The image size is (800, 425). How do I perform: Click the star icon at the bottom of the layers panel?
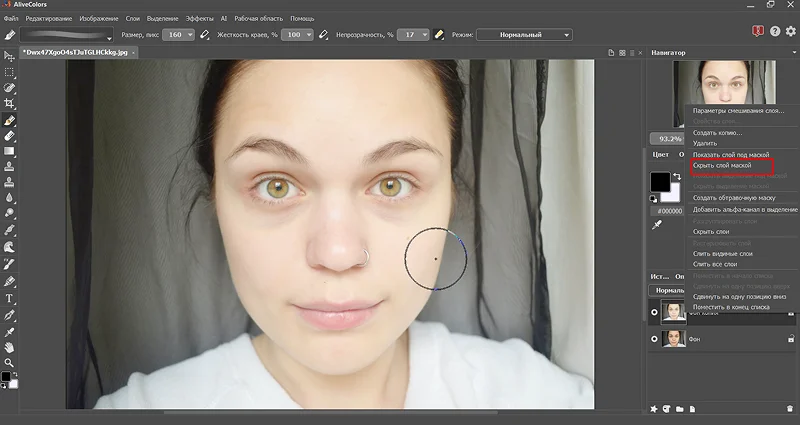point(654,409)
